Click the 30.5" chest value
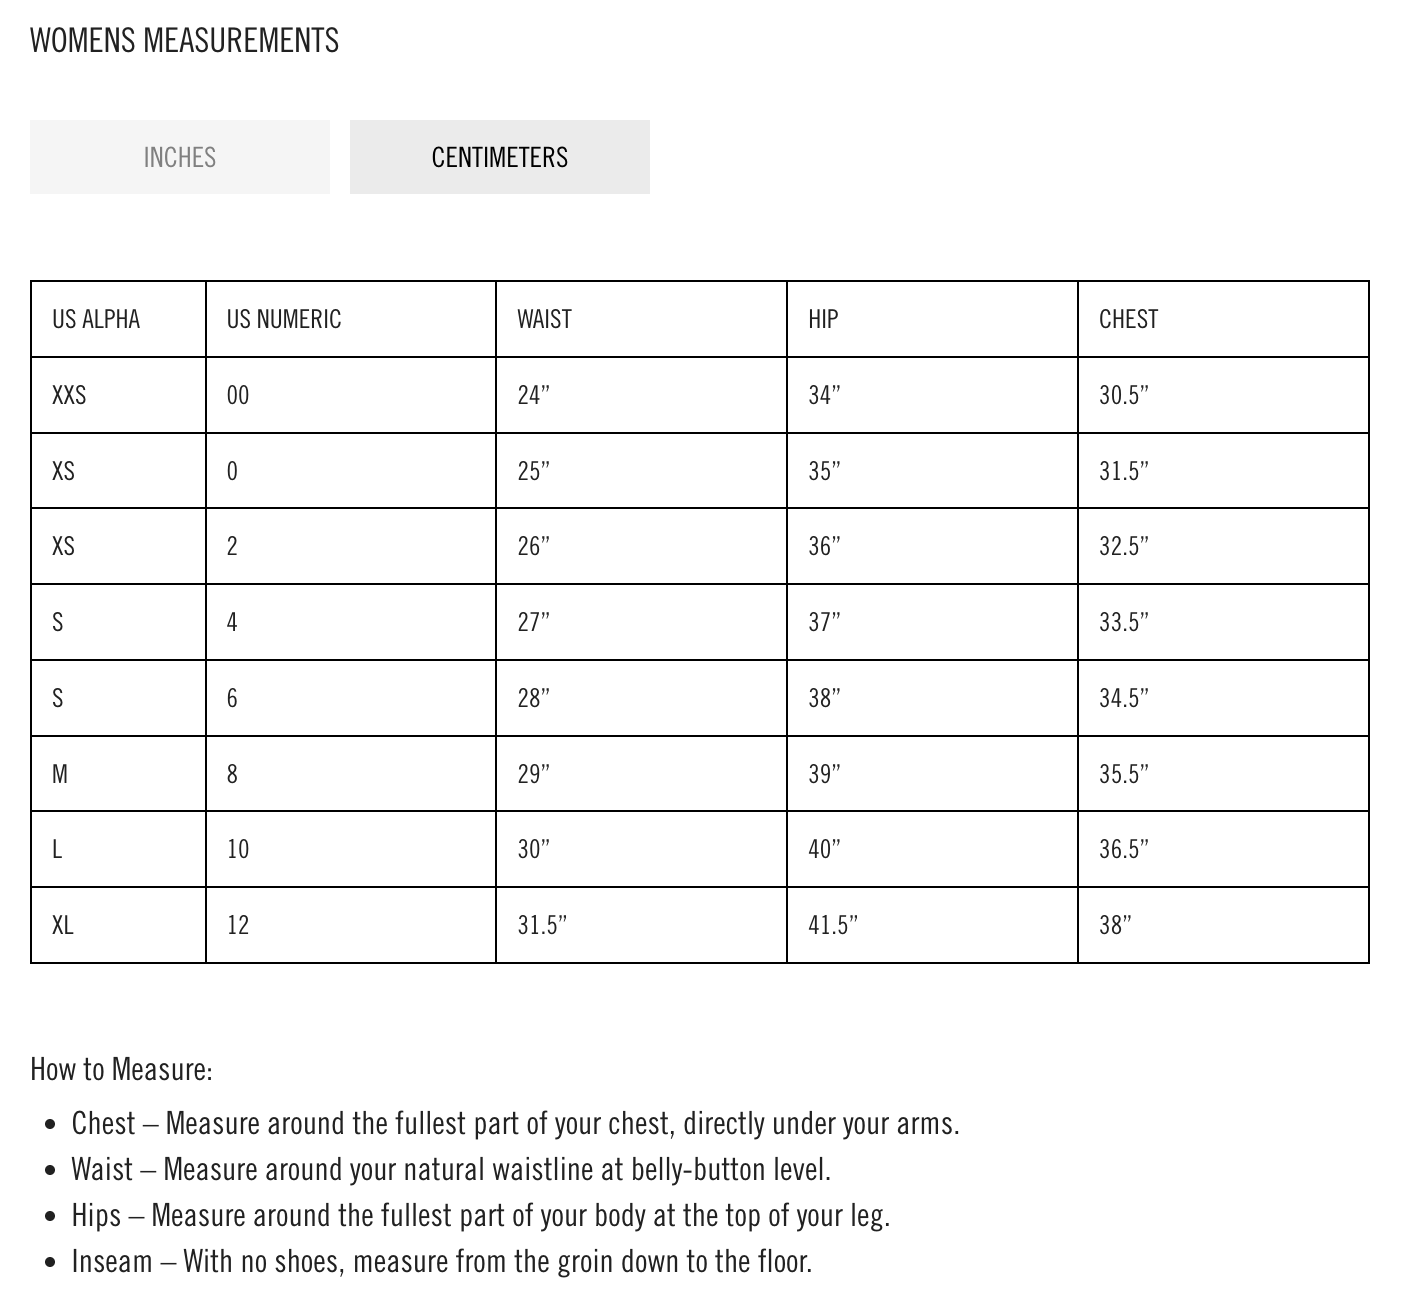 pos(1124,395)
